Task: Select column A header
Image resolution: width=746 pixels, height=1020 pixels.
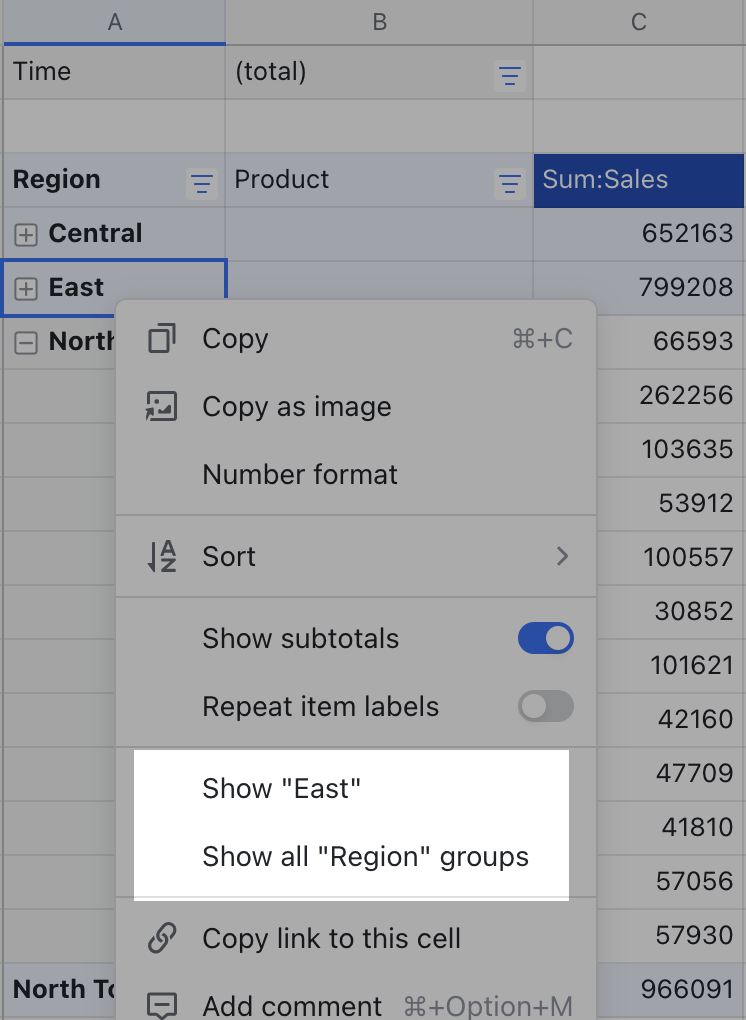Action: click(114, 20)
